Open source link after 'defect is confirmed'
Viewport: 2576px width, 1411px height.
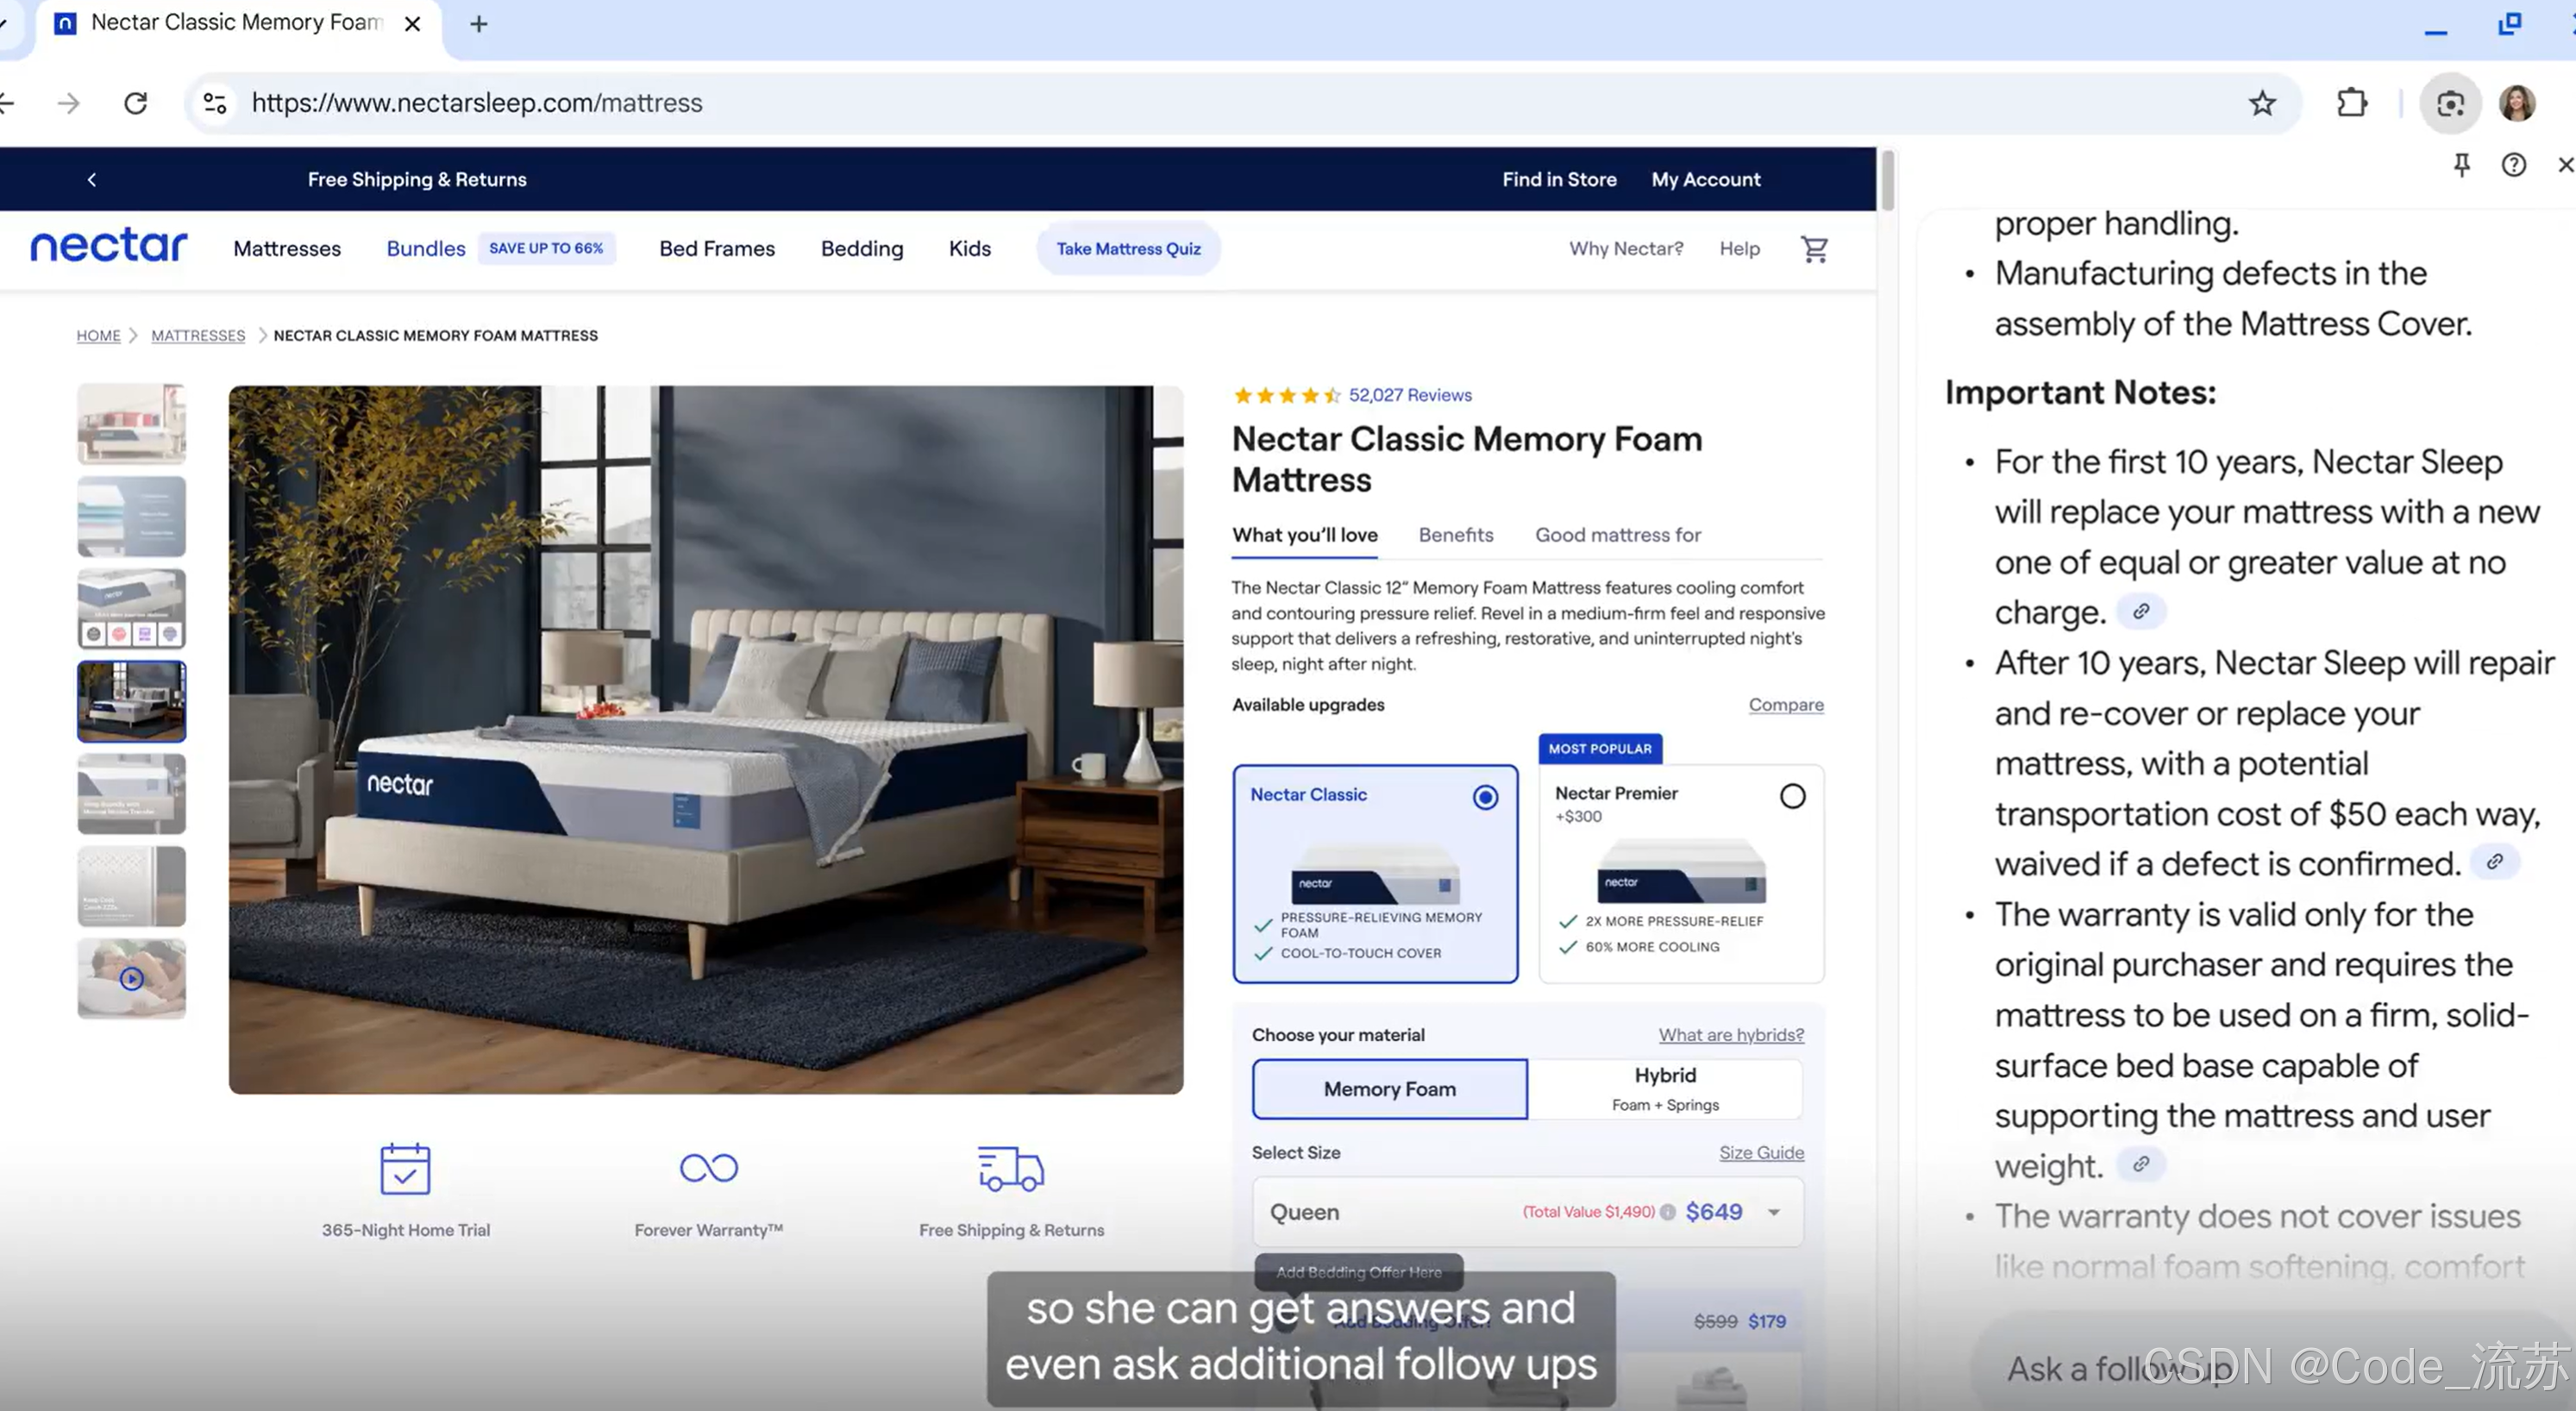tap(2494, 861)
